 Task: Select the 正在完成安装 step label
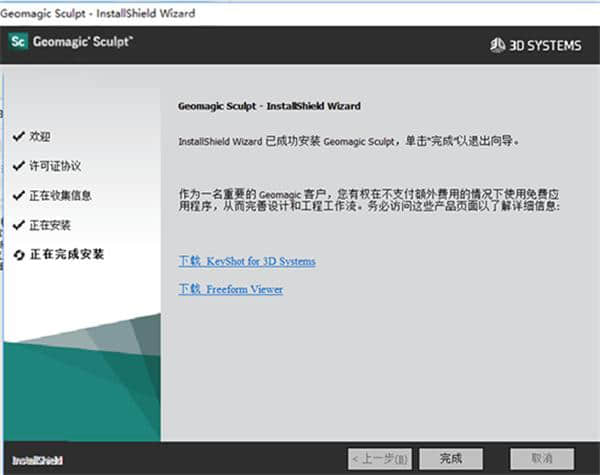tap(67, 254)
